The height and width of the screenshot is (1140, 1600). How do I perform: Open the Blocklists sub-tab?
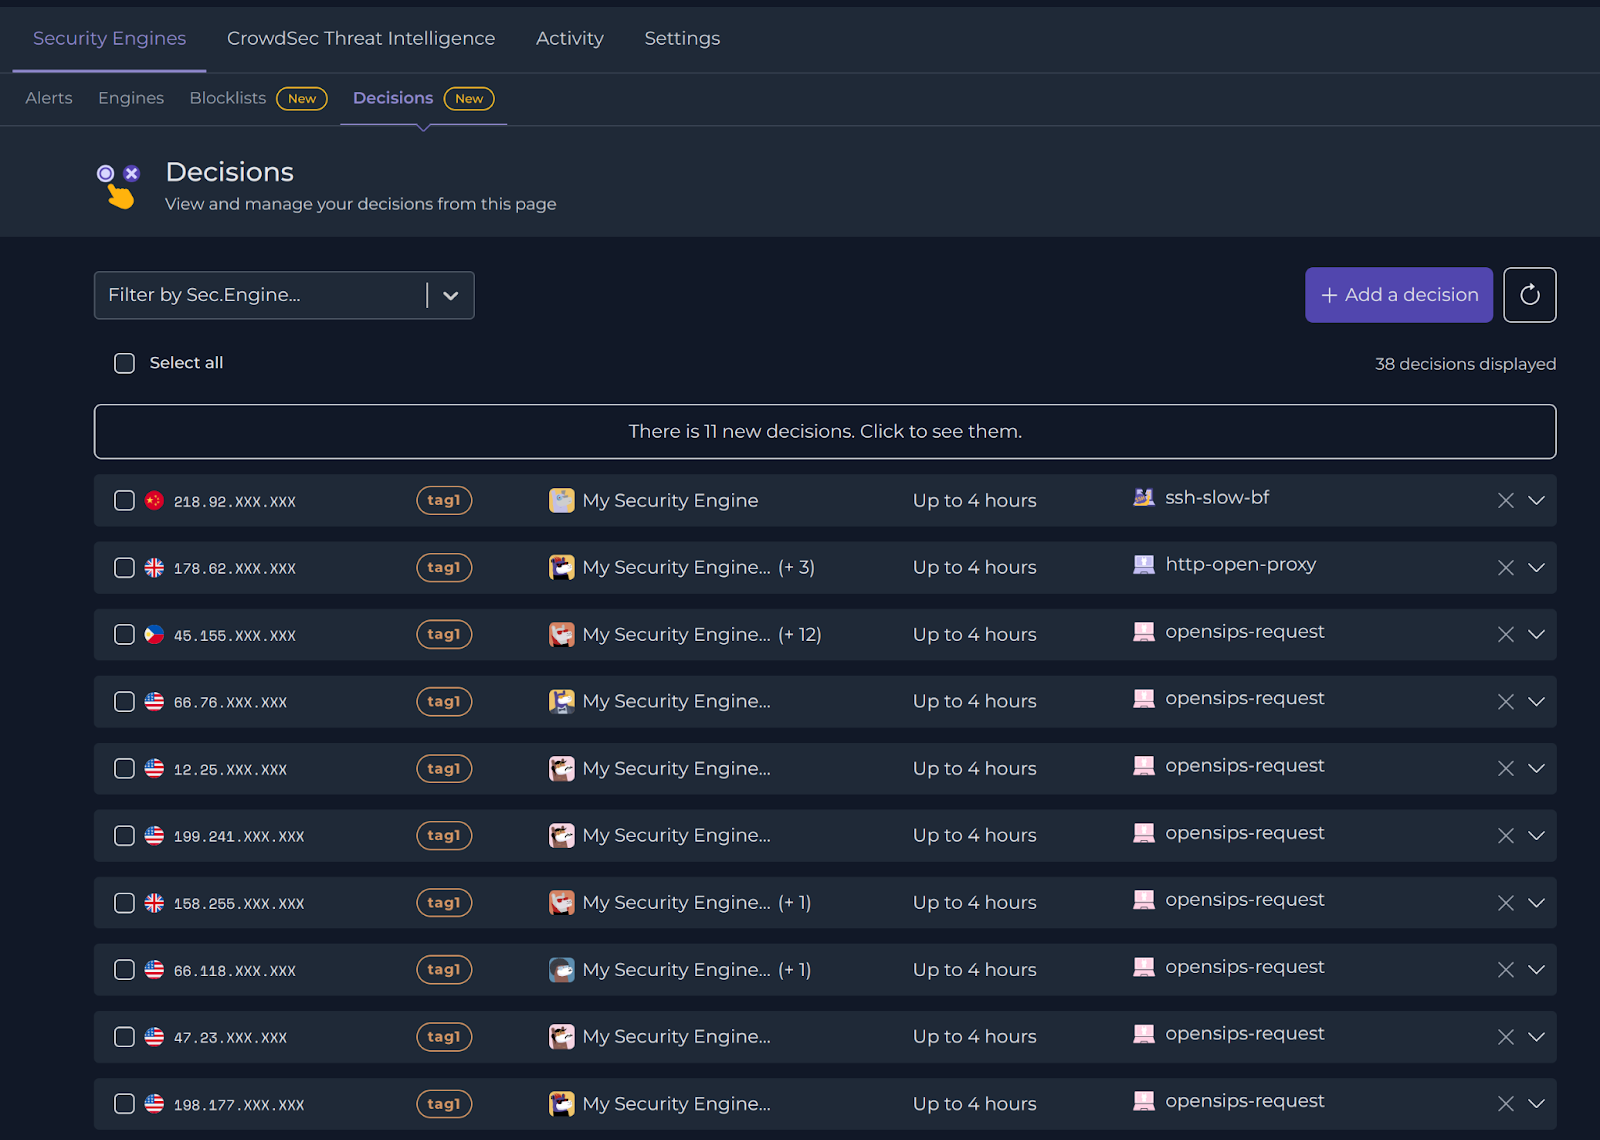[228, 98]
